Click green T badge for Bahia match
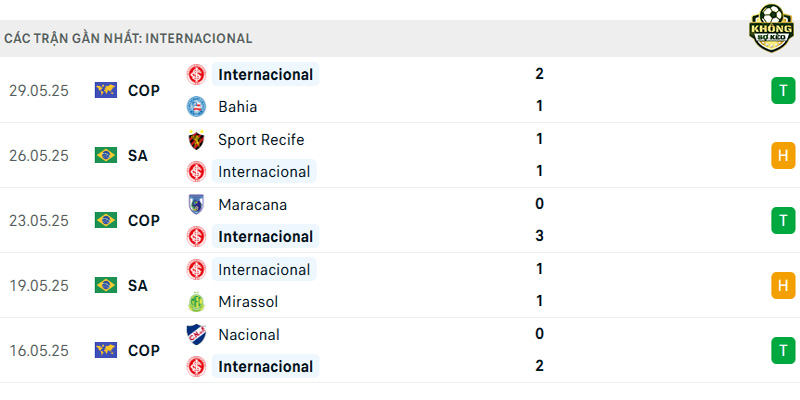800x400 pixels. (x=783, y=90)
